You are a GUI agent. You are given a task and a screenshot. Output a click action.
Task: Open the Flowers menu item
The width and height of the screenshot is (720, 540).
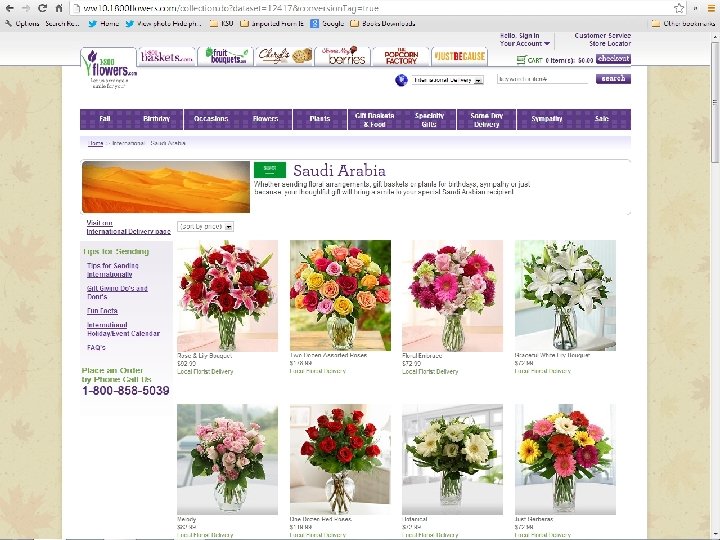(265, 119)
